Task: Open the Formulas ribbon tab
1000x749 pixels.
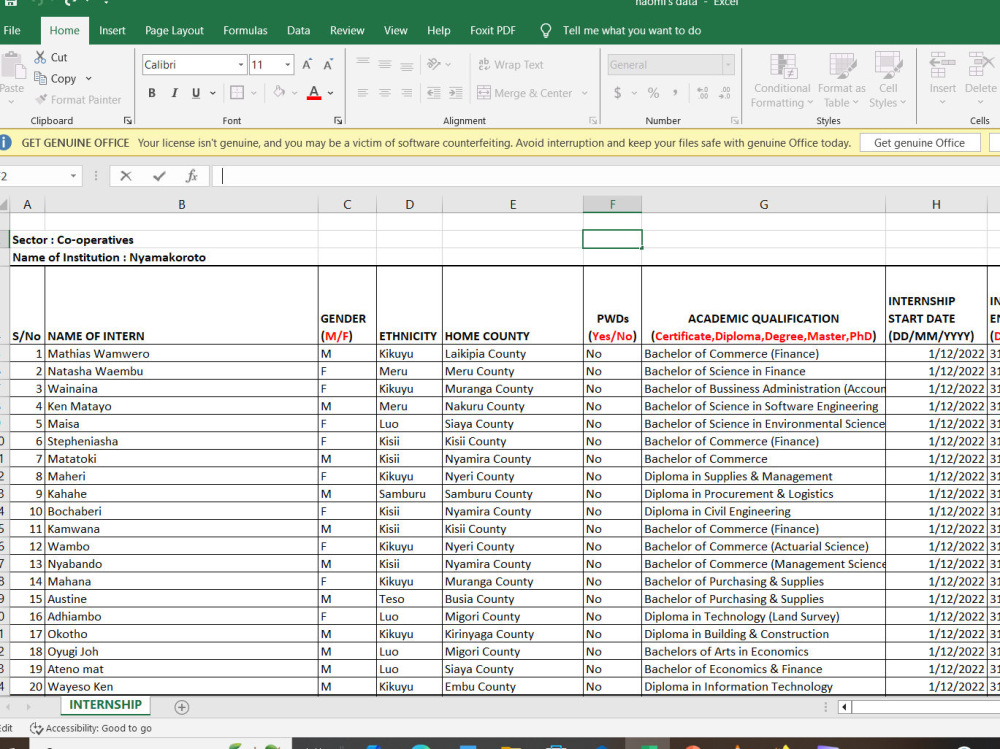Action: [x=246, y=31]
